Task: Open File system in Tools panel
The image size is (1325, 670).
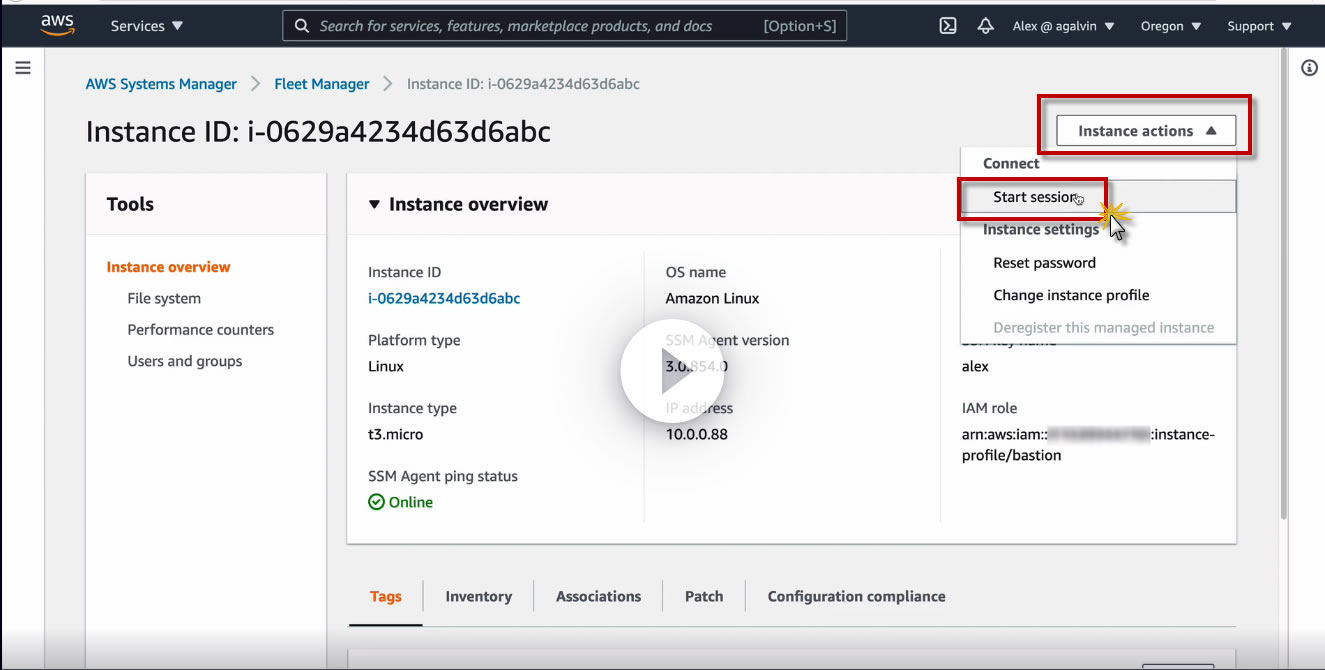Action: point(164,298)
